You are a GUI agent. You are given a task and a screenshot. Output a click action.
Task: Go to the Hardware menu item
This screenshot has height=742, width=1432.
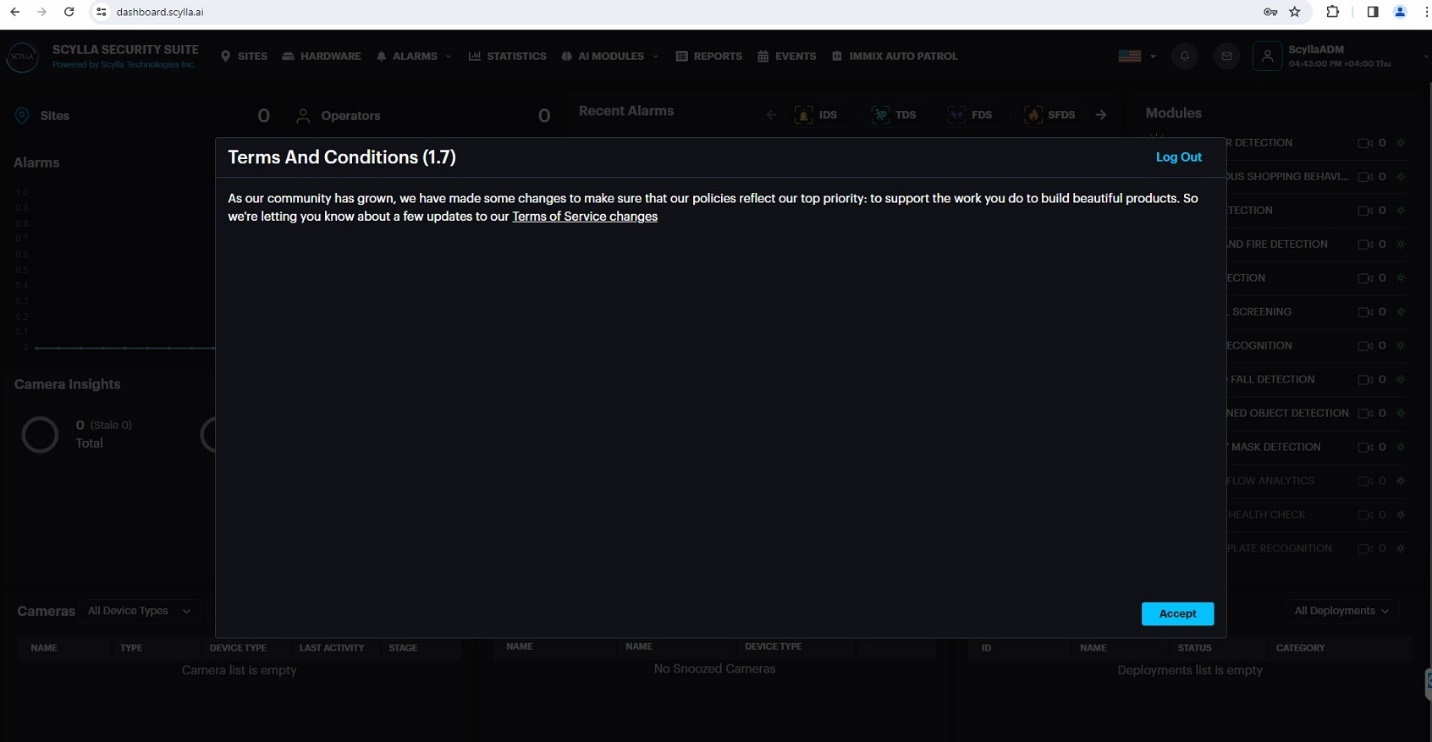click(x=322, y=57)
